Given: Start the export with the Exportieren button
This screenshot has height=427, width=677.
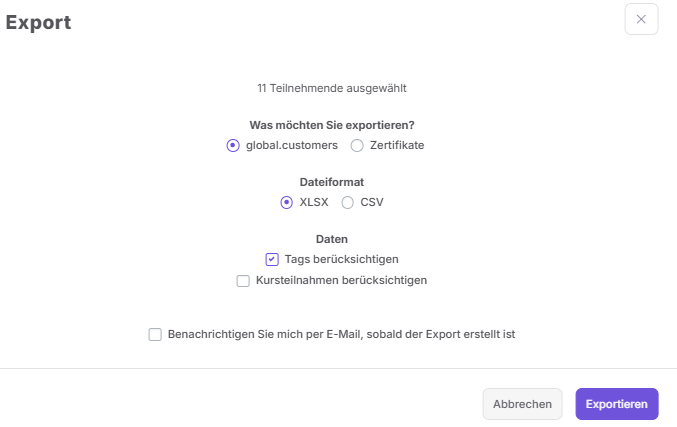Looking at the screenshot, I should [x=617, y=404].
